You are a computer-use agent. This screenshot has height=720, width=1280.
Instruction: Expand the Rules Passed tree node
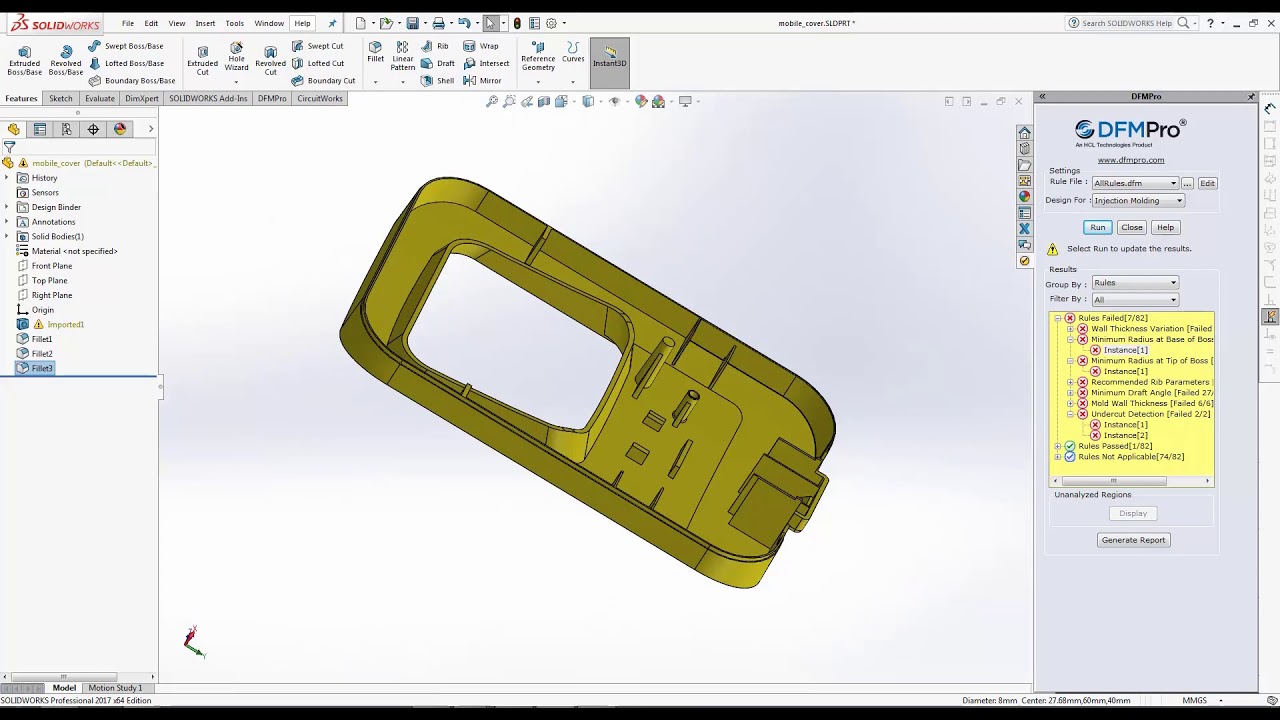tap(1057, 446)
